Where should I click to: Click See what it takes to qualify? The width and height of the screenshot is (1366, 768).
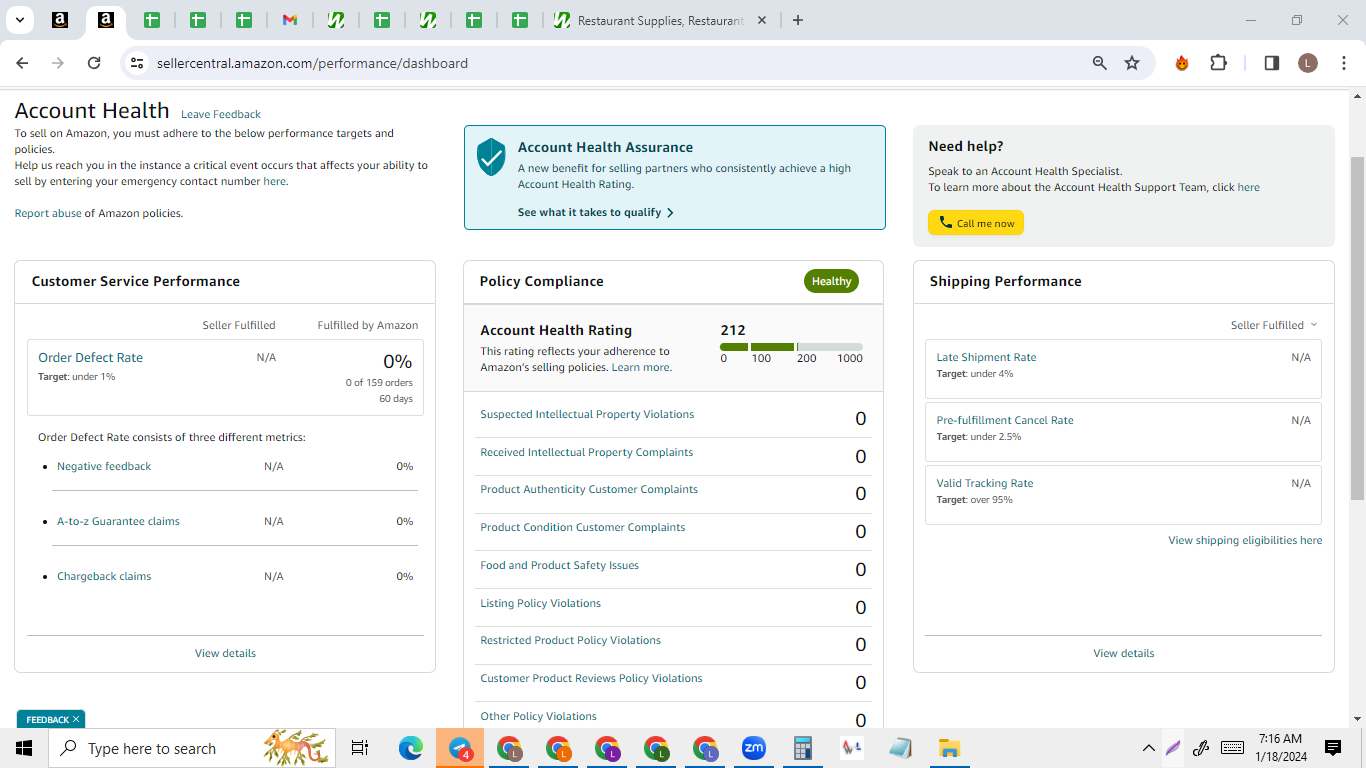click(x=595, y=212)
